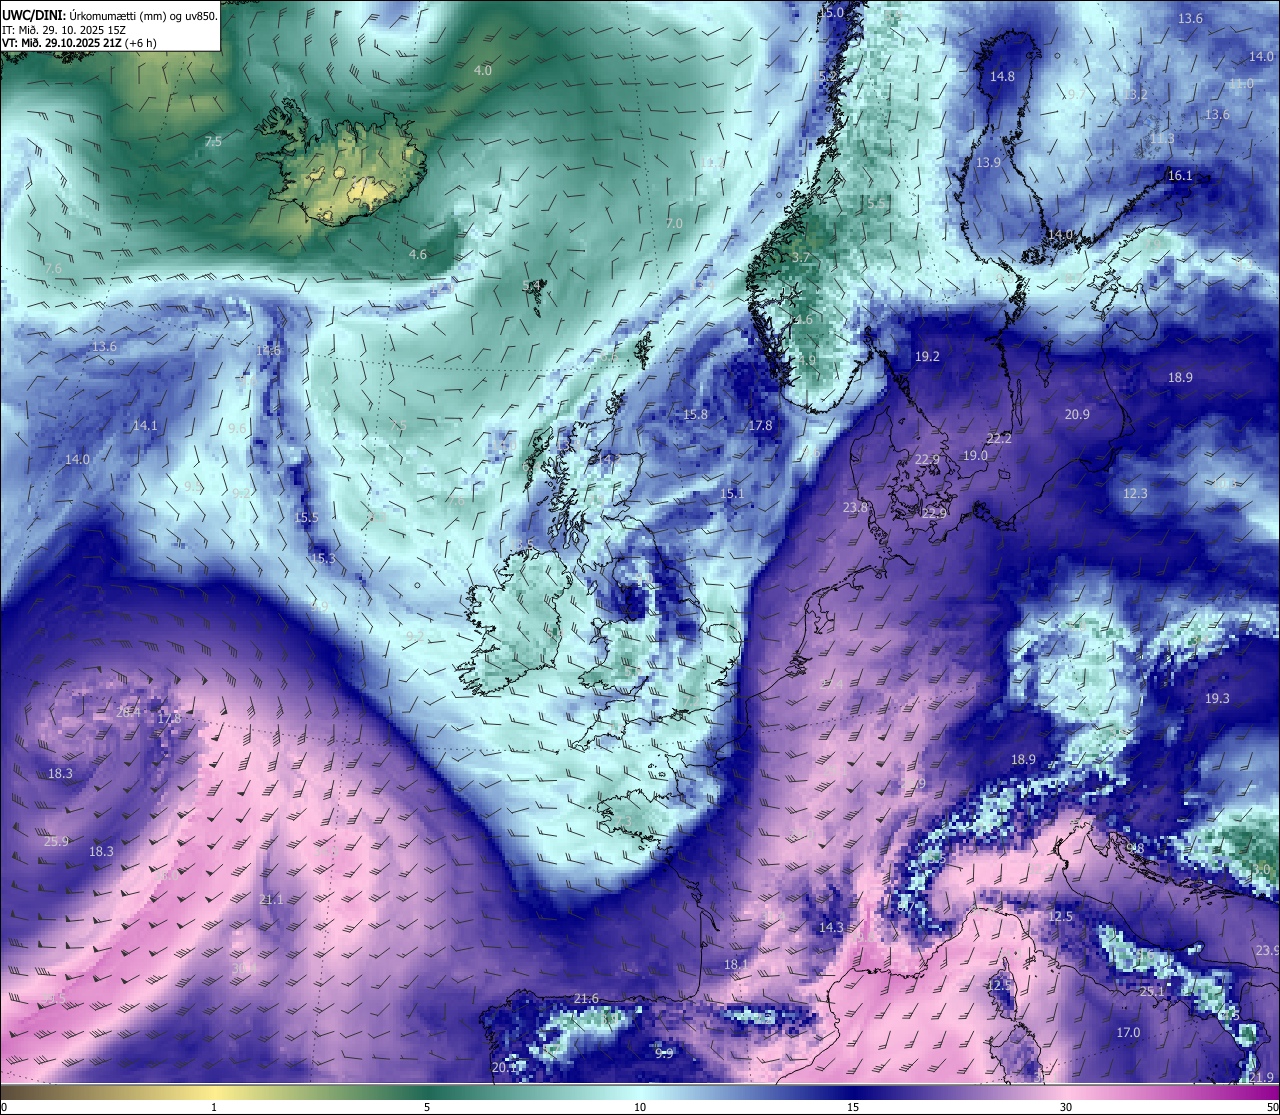Click the map value "20.9"
This screenshot has width=1280, height=1115.
click(x=1077, y=415)
